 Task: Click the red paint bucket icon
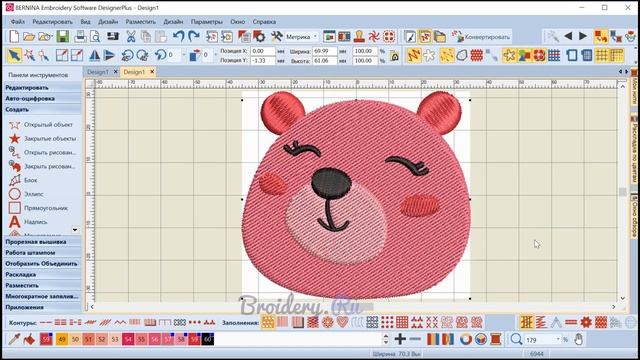pyautogui.click(x=29, y=339)
